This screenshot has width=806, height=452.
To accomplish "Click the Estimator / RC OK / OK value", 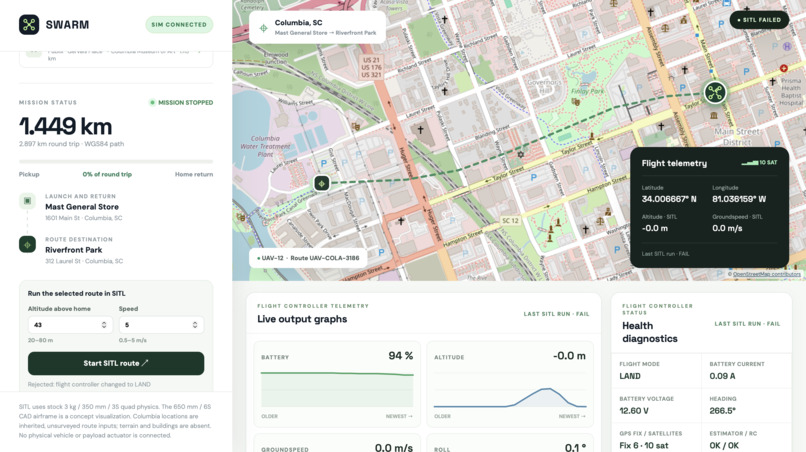I will coord(724,446).
